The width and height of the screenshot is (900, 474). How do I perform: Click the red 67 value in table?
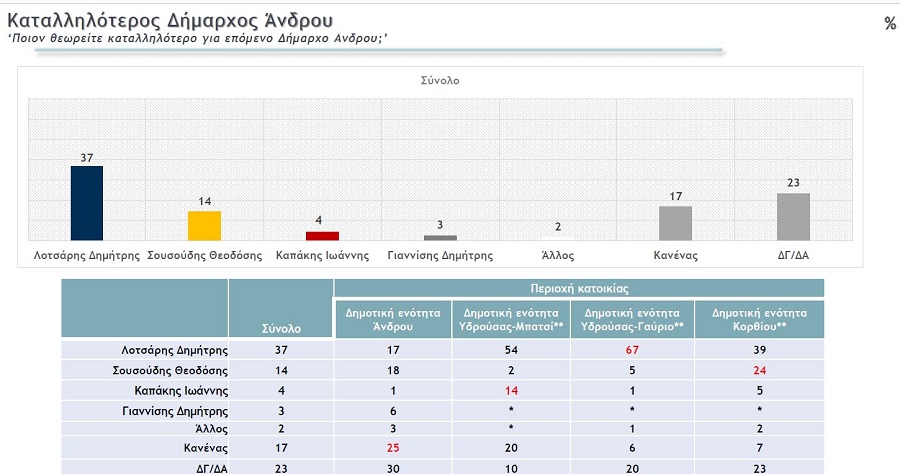click(630, 350)
